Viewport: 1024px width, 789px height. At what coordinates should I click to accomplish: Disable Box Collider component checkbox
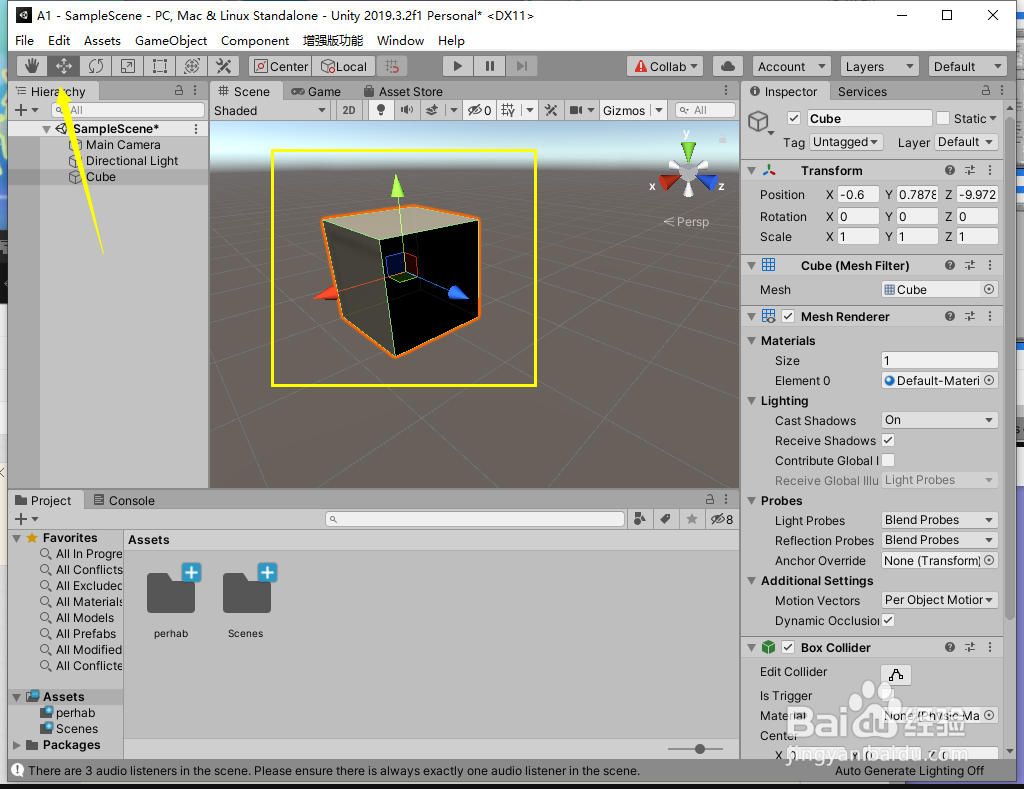pyautogui.click(x=788, y=647)
